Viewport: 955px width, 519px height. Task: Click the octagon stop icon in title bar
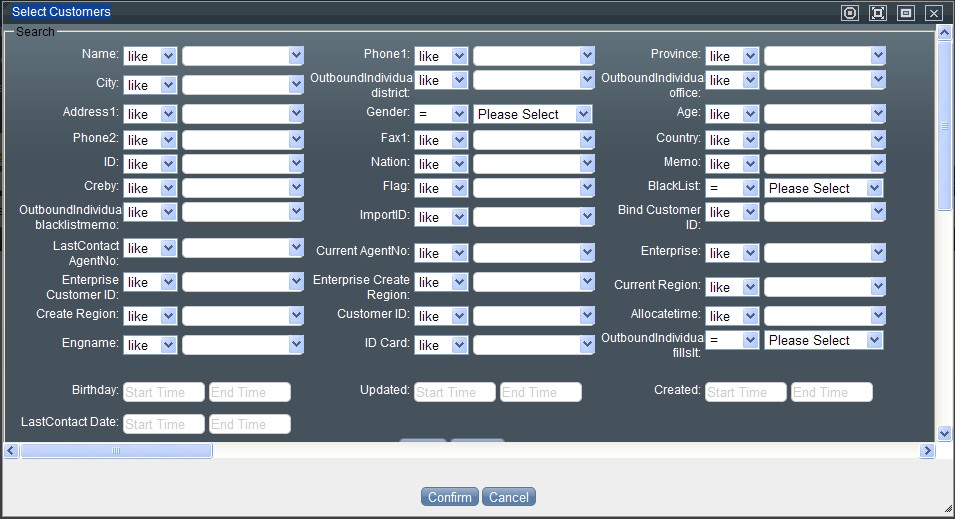pyautogui.click(x=850, y=13)
